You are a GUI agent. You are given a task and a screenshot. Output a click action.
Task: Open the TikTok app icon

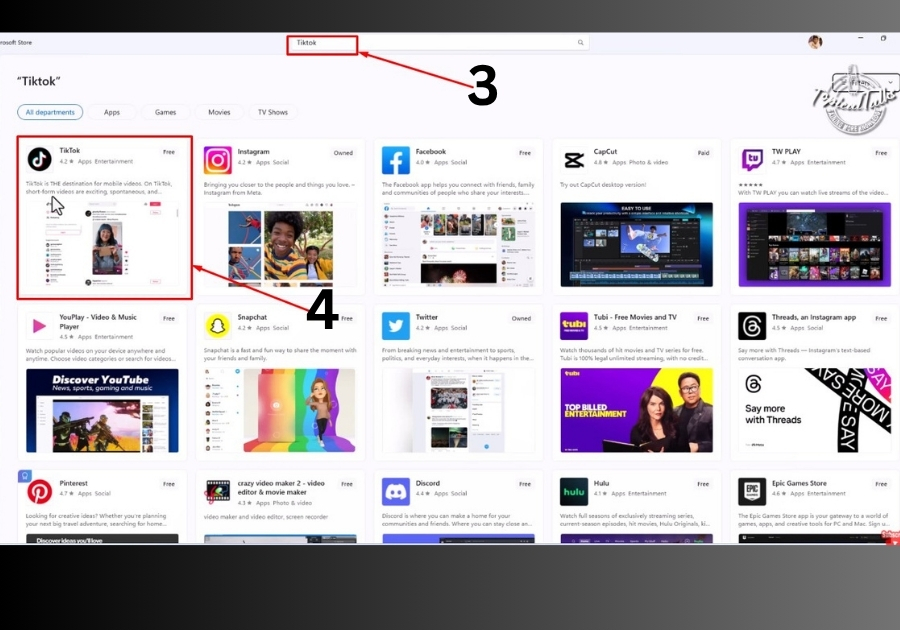click(x=40, y=159)
